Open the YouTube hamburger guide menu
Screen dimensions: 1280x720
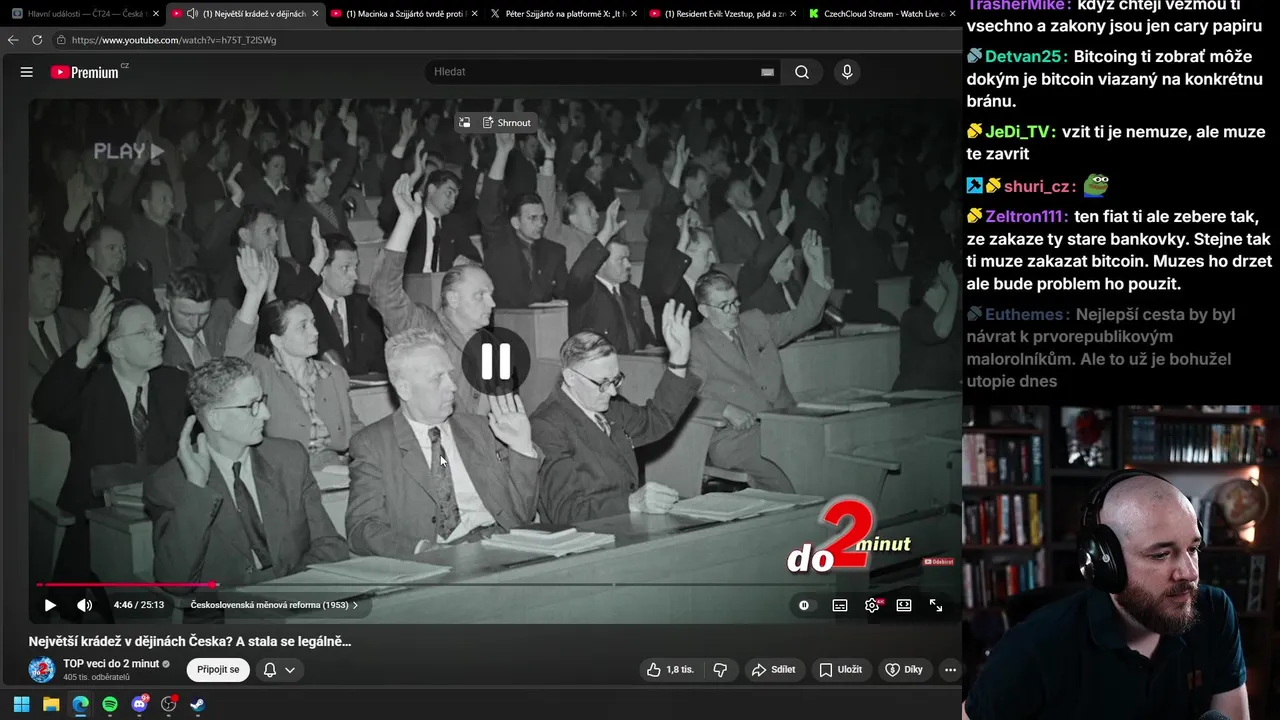[27, 72]
